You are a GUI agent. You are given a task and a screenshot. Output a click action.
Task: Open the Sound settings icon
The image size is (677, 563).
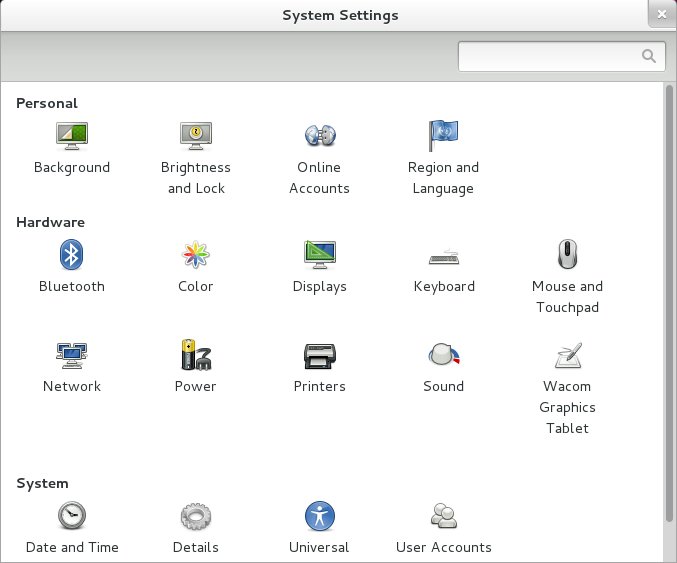click(444, 354)
